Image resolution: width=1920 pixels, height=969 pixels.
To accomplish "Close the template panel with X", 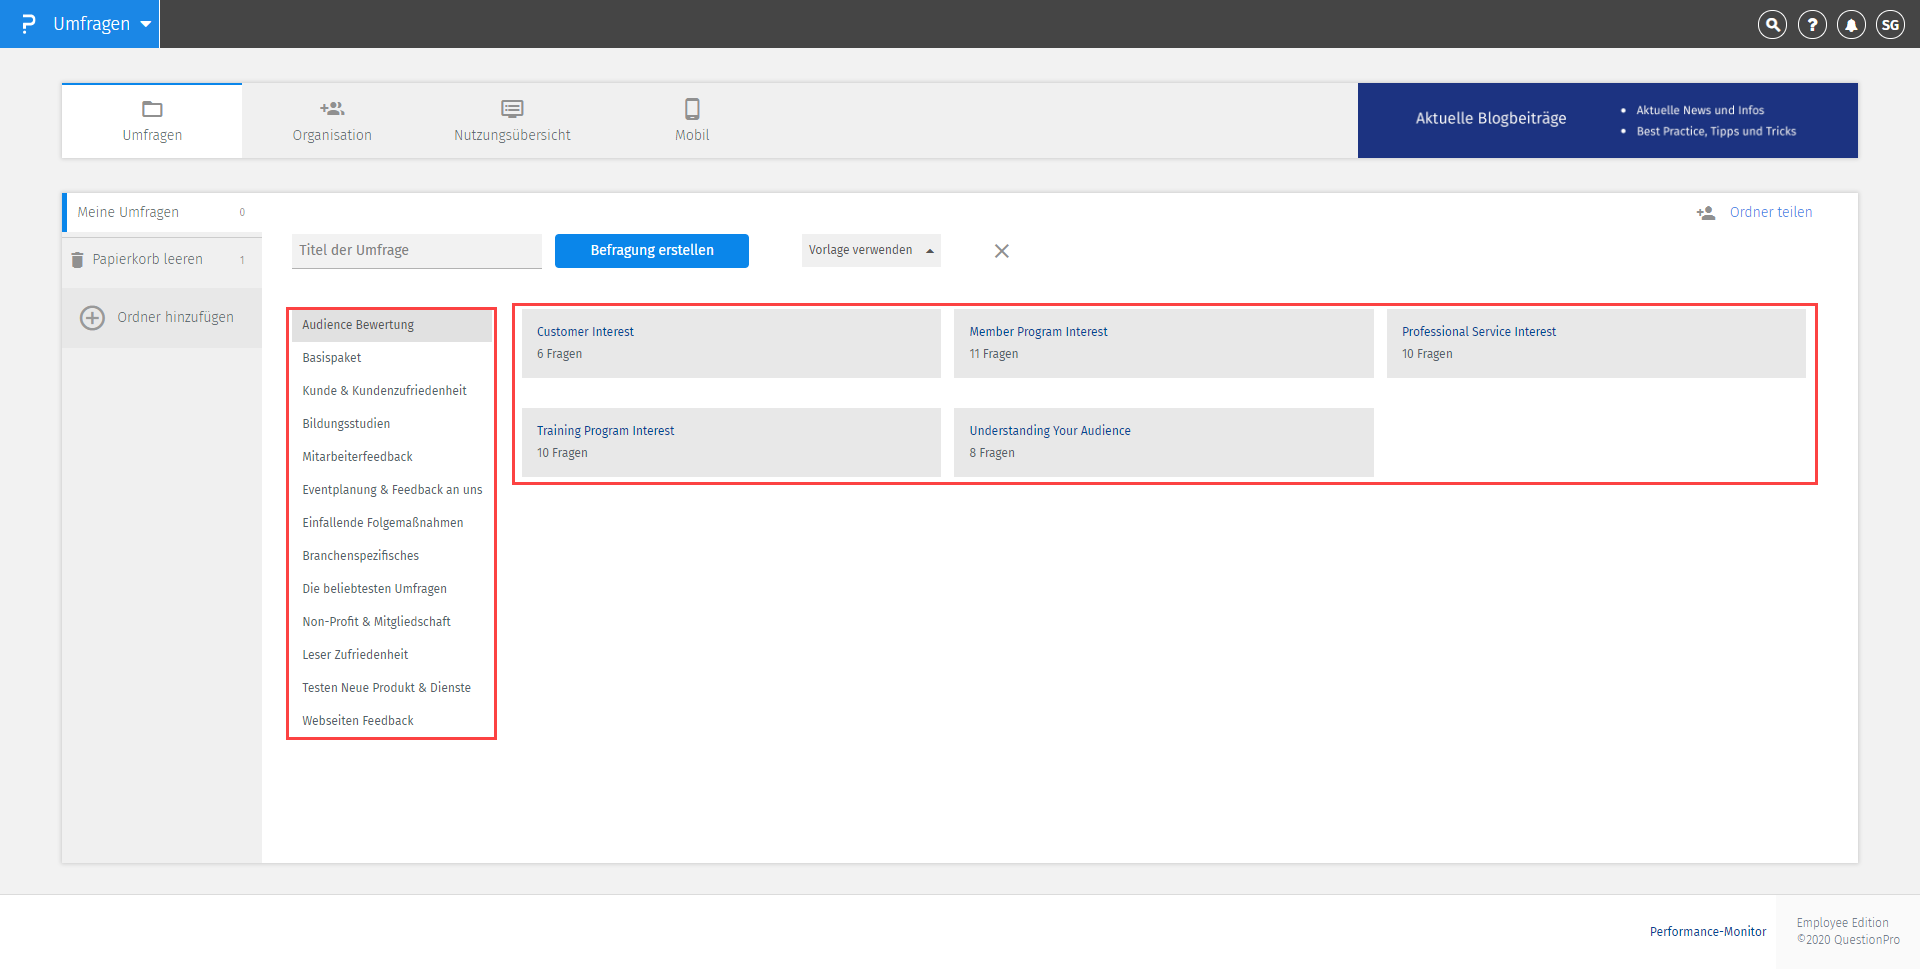I will click(1002, 251).
